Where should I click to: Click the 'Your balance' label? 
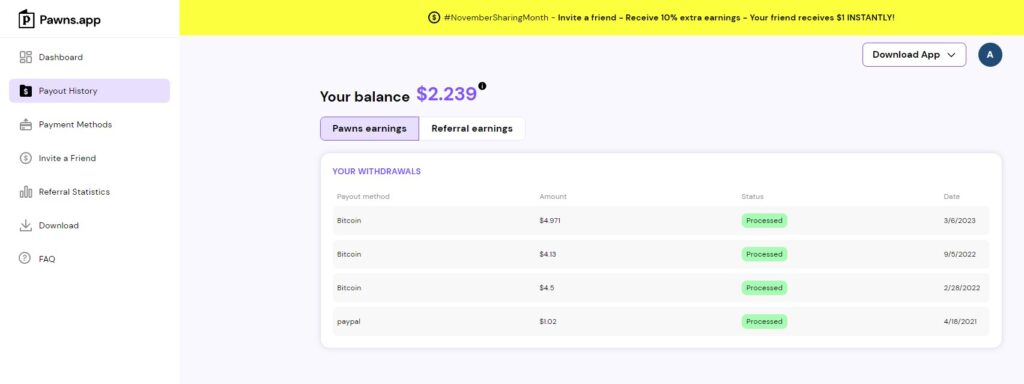coord(364,97)
